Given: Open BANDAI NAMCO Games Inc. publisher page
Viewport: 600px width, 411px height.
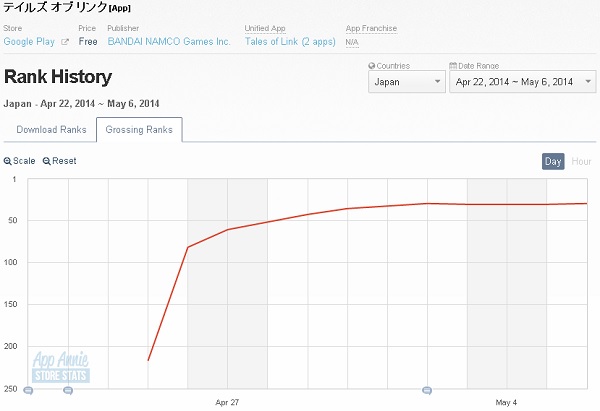Looking at the screenshot, I should pos(169,42).
